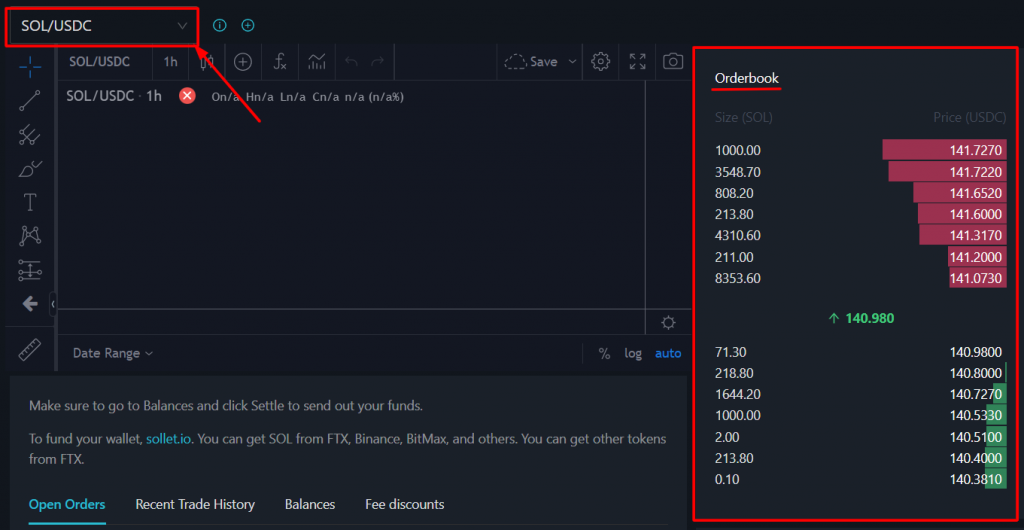Open the indicators fx menu
The height and width of the screenshot is (530, 1024).
[x=280, y=62]
